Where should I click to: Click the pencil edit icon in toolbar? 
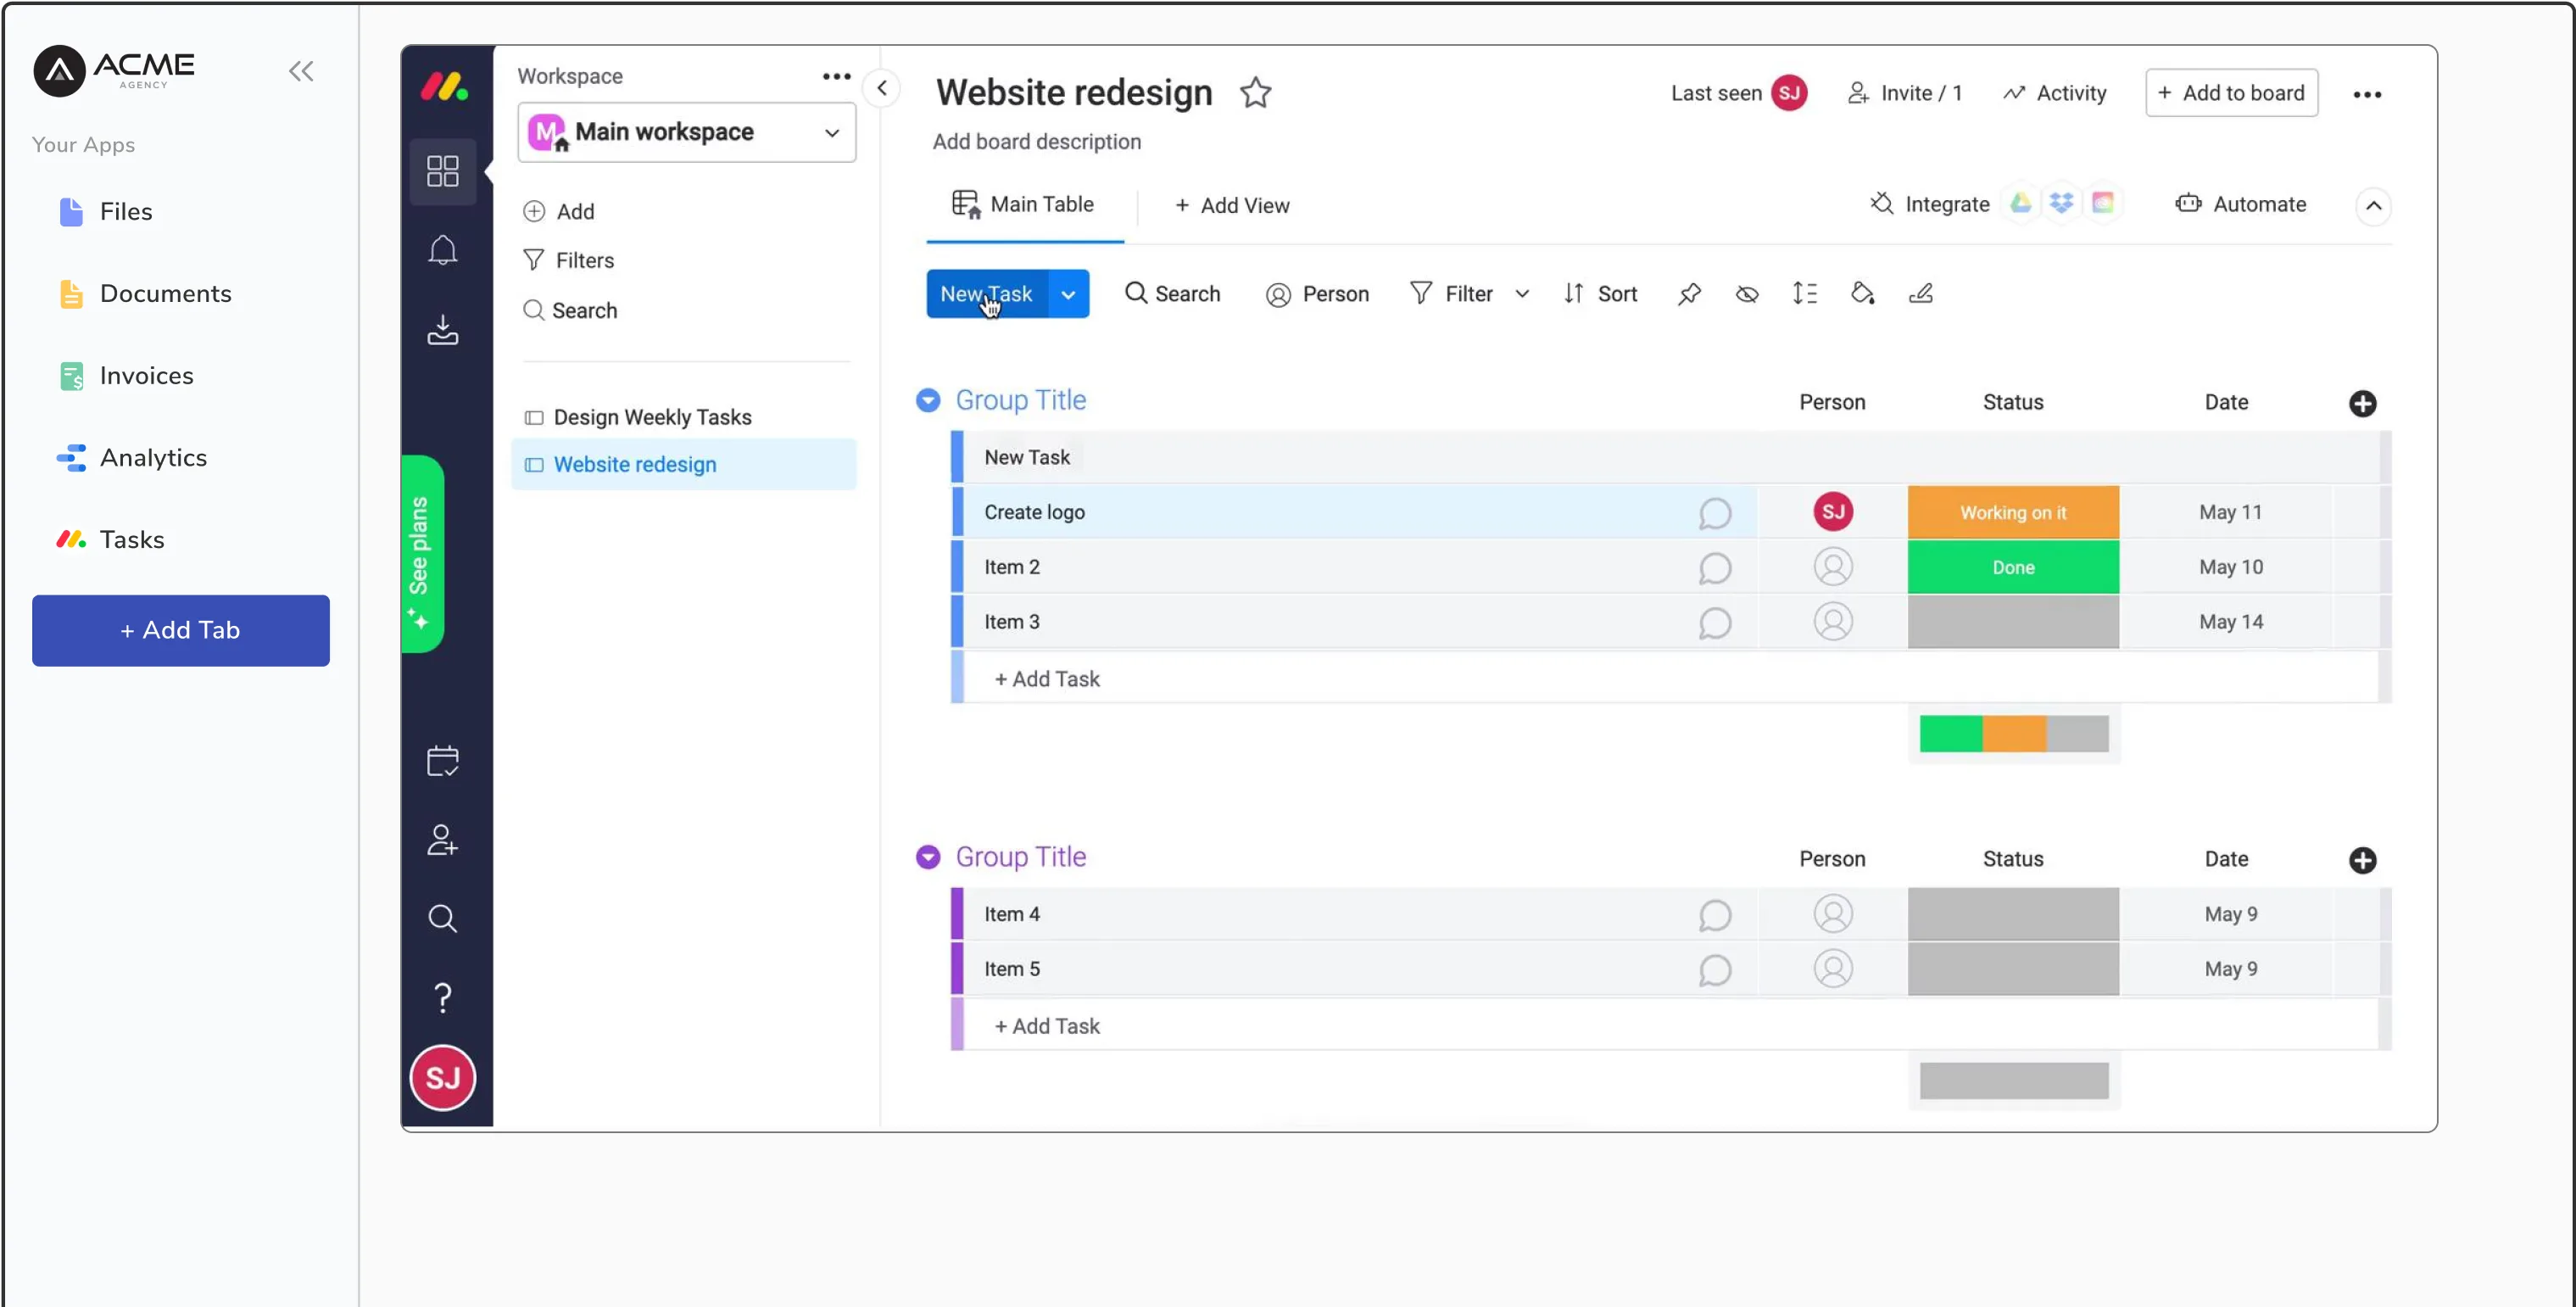[x=1921, y=293]
